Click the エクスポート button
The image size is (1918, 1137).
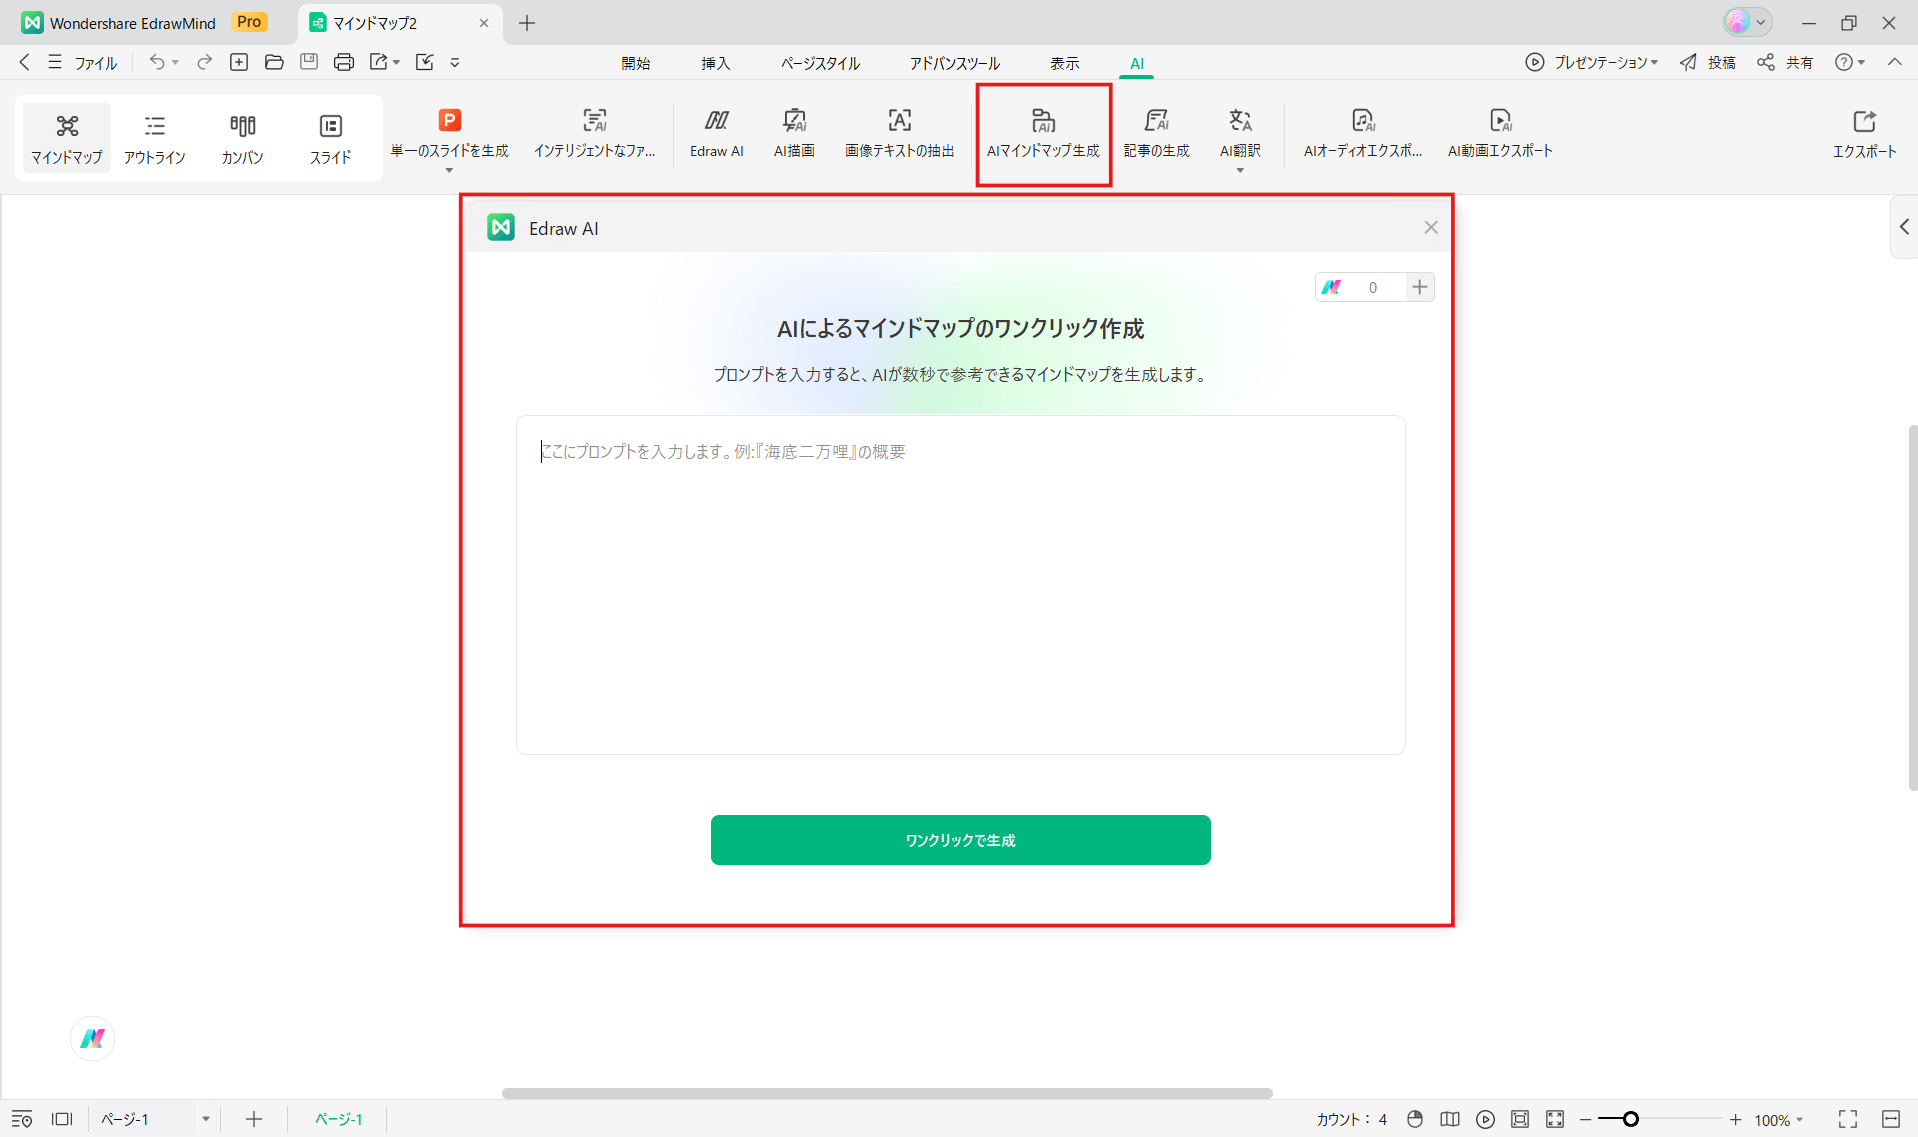click(x=1864, y=134)
